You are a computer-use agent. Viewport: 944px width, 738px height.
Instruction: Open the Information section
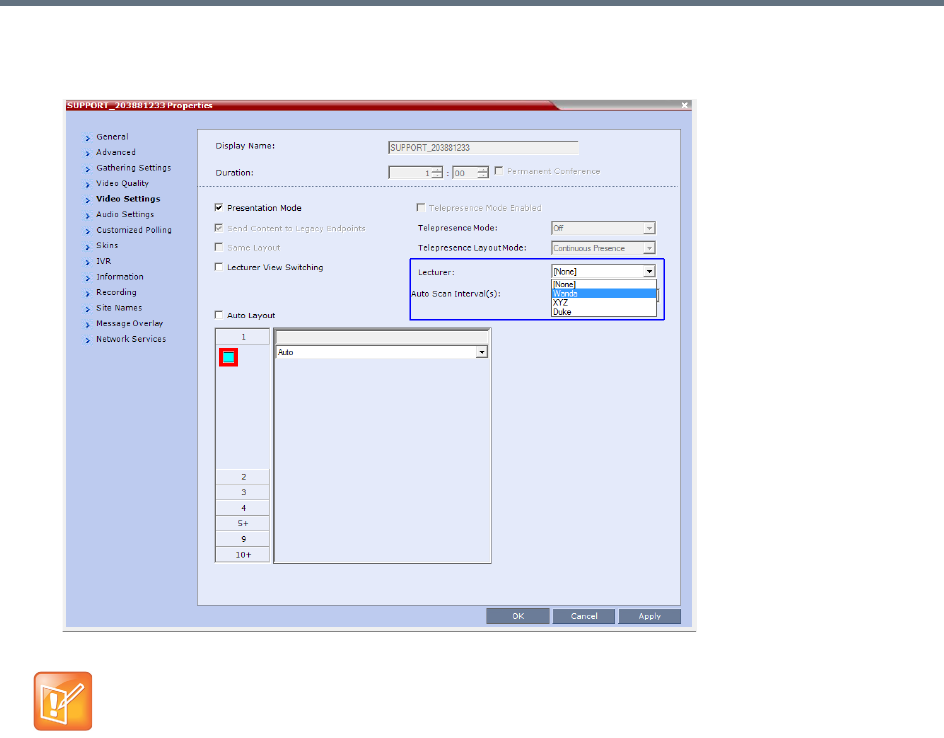point(120,277)
